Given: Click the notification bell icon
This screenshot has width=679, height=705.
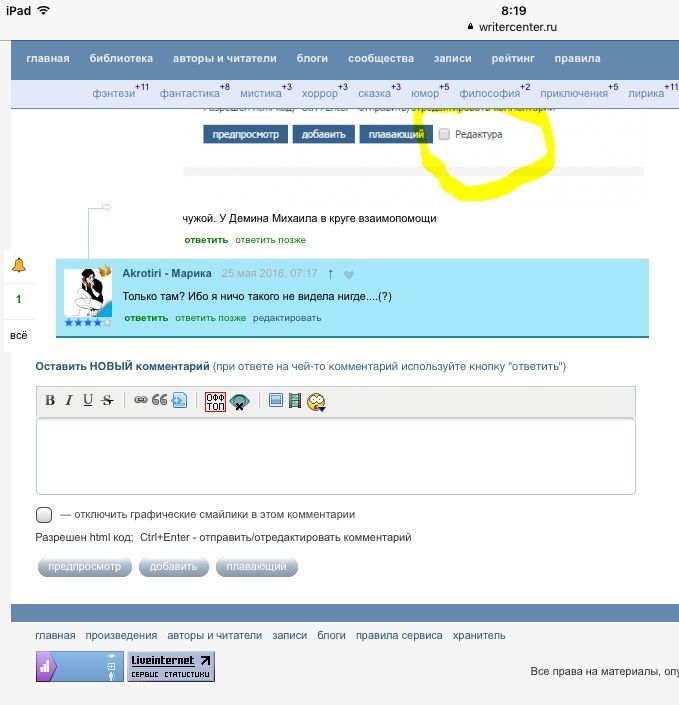Looking at the screenshot, I should tap(19, 265).
